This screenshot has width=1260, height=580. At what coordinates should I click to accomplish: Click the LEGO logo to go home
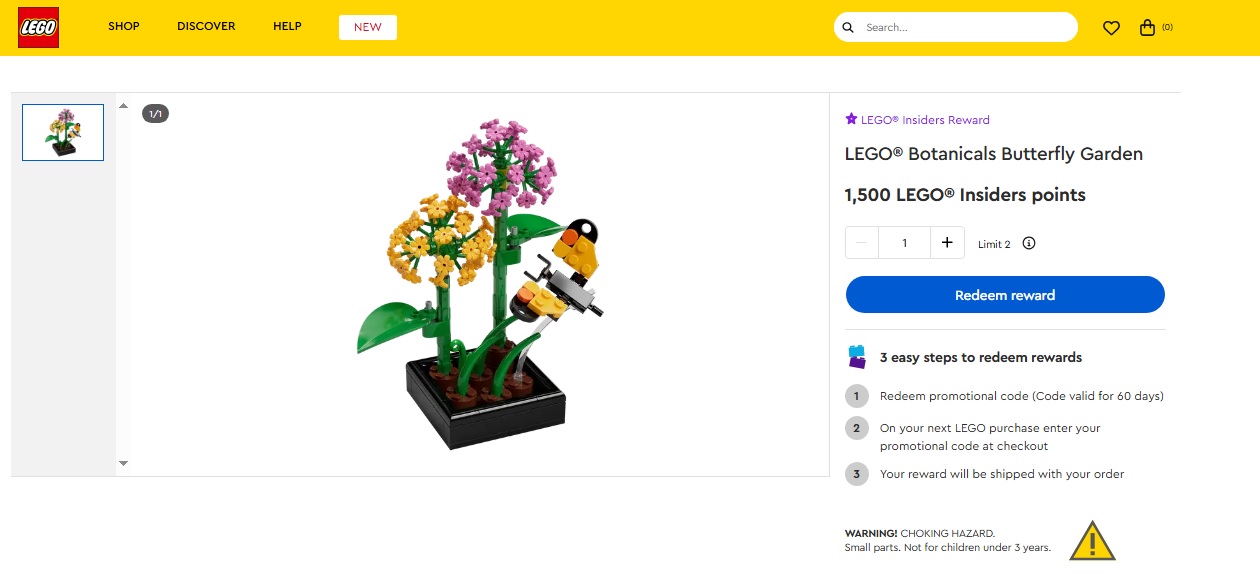(37, 27)
